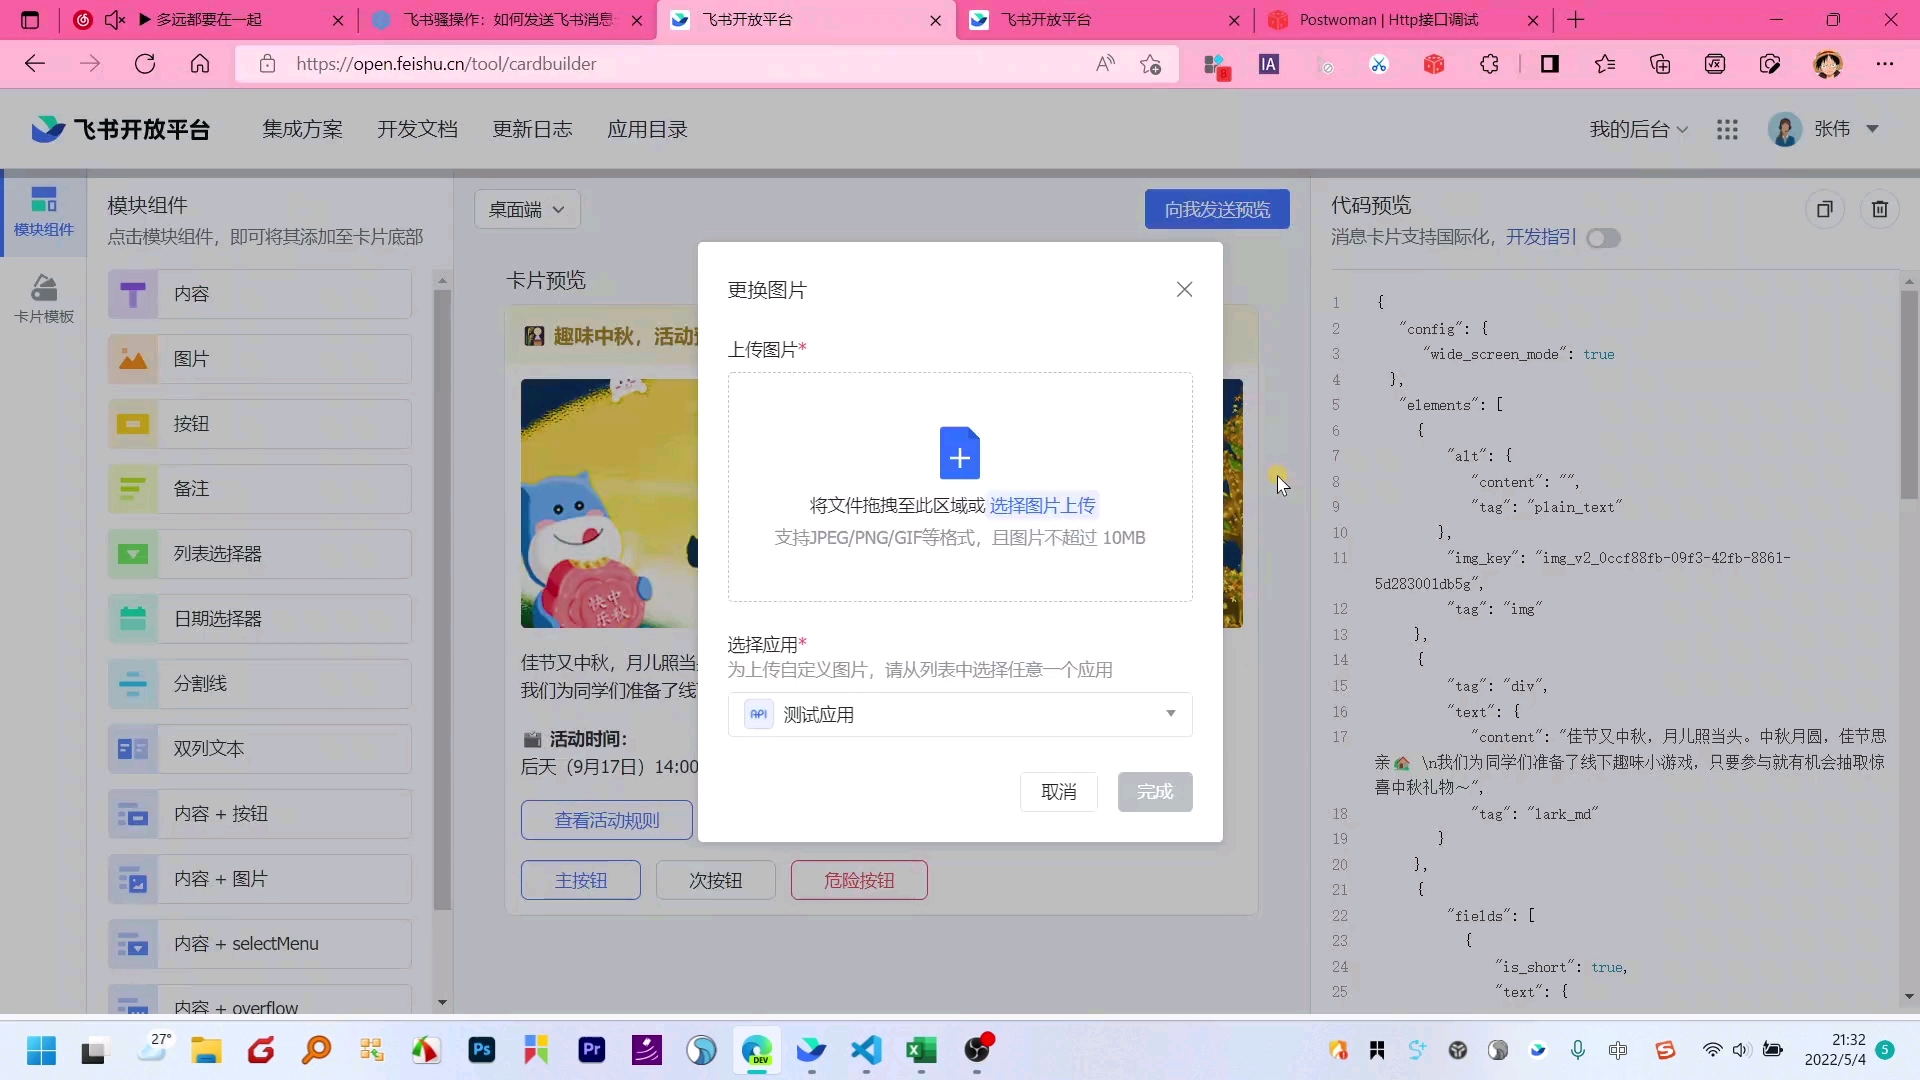Add 内容 + selectMenu module component
This screenshot has height=1080, width=1920.
point(260,944)
